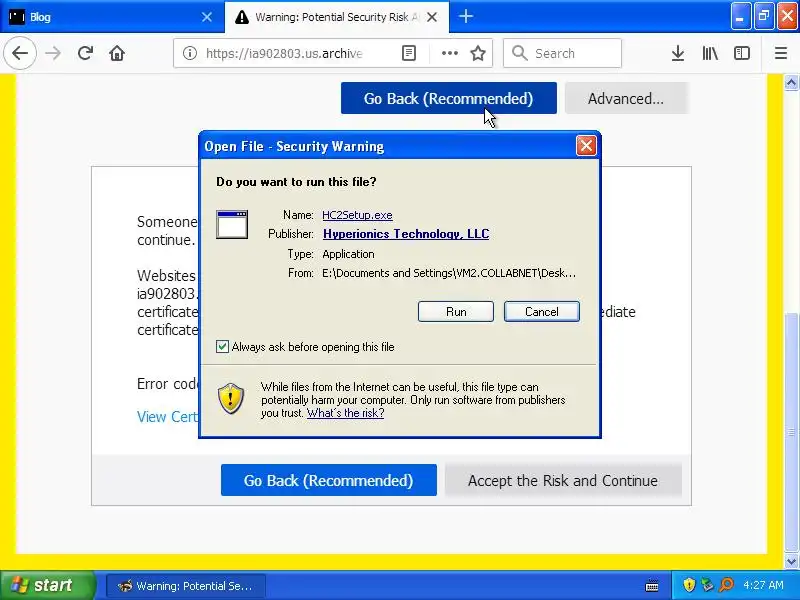This screenshot has height=600, width=800.
Task: Open the What's the risk? link
Action: (345, 413)
